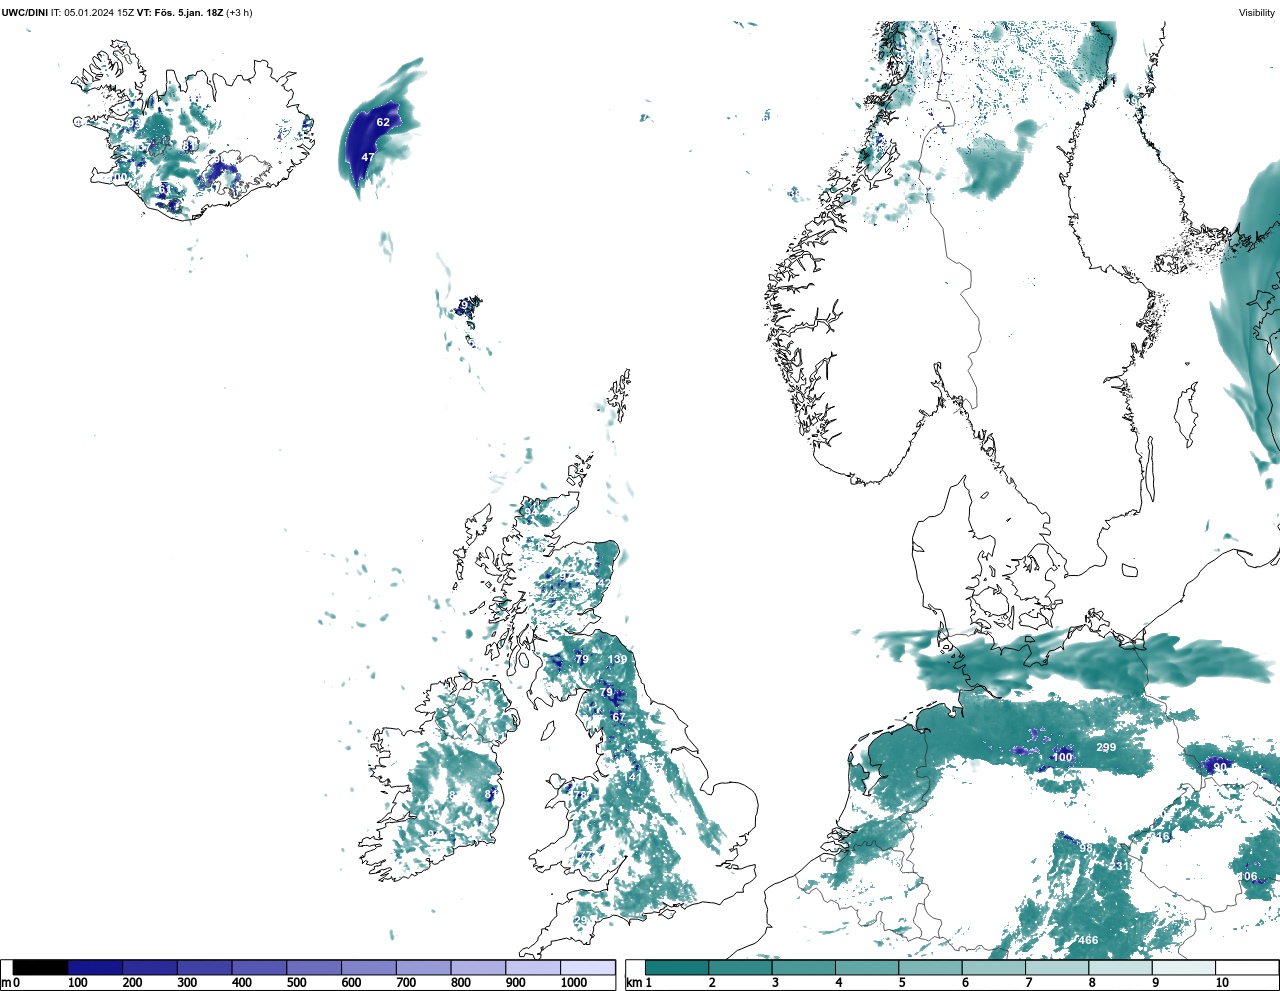Select the 200–300 m blue legend swatch
The width and height of the screenshot is (1280, 991).
[150, 967]
